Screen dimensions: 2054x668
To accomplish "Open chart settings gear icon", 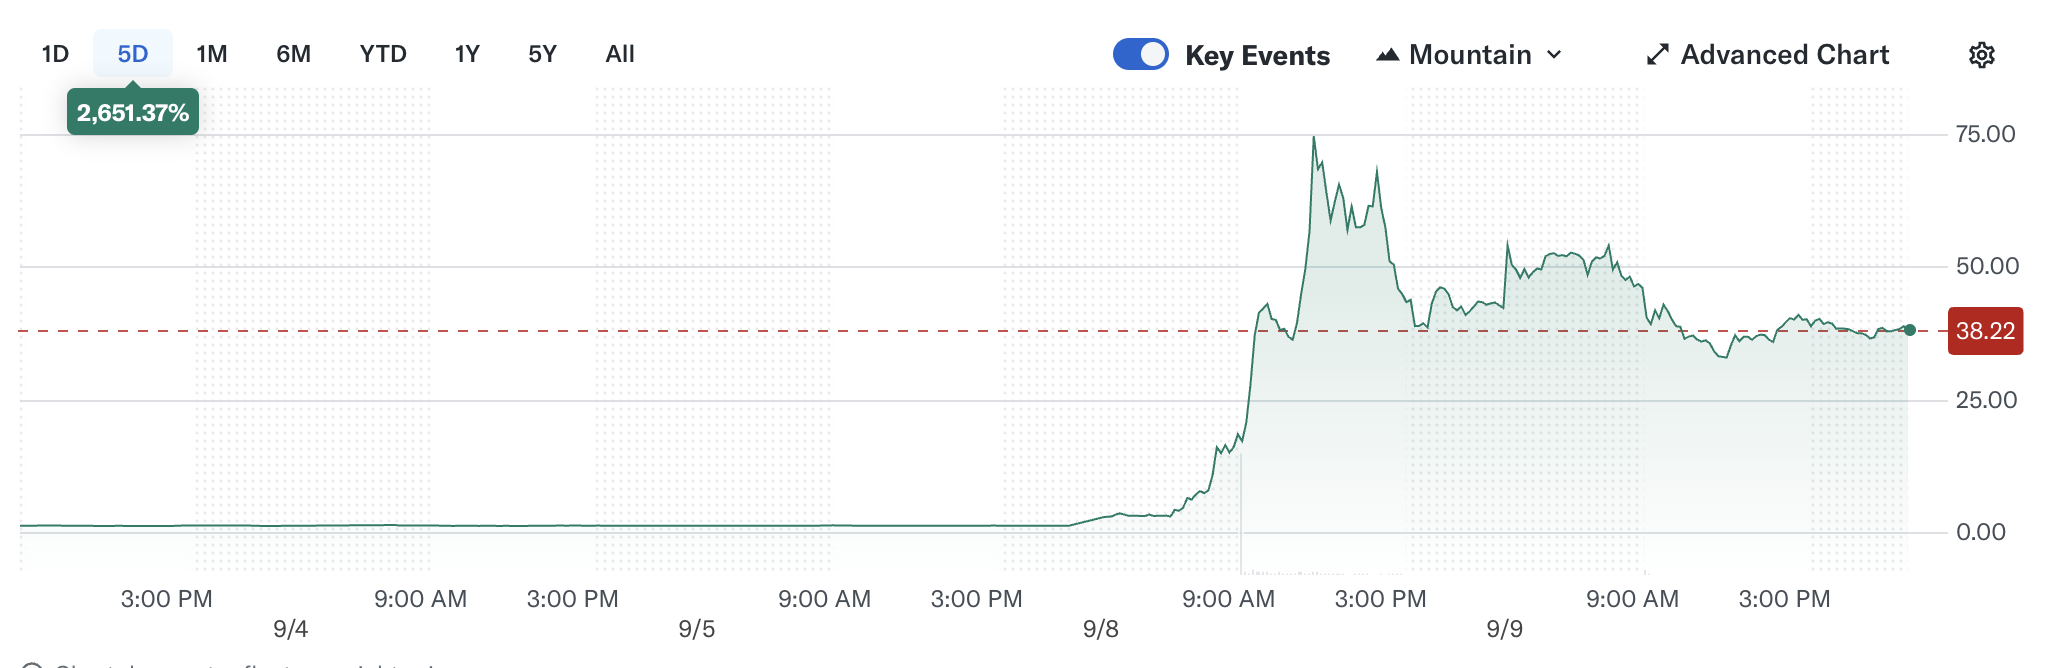I will [x=1981, y=55].
